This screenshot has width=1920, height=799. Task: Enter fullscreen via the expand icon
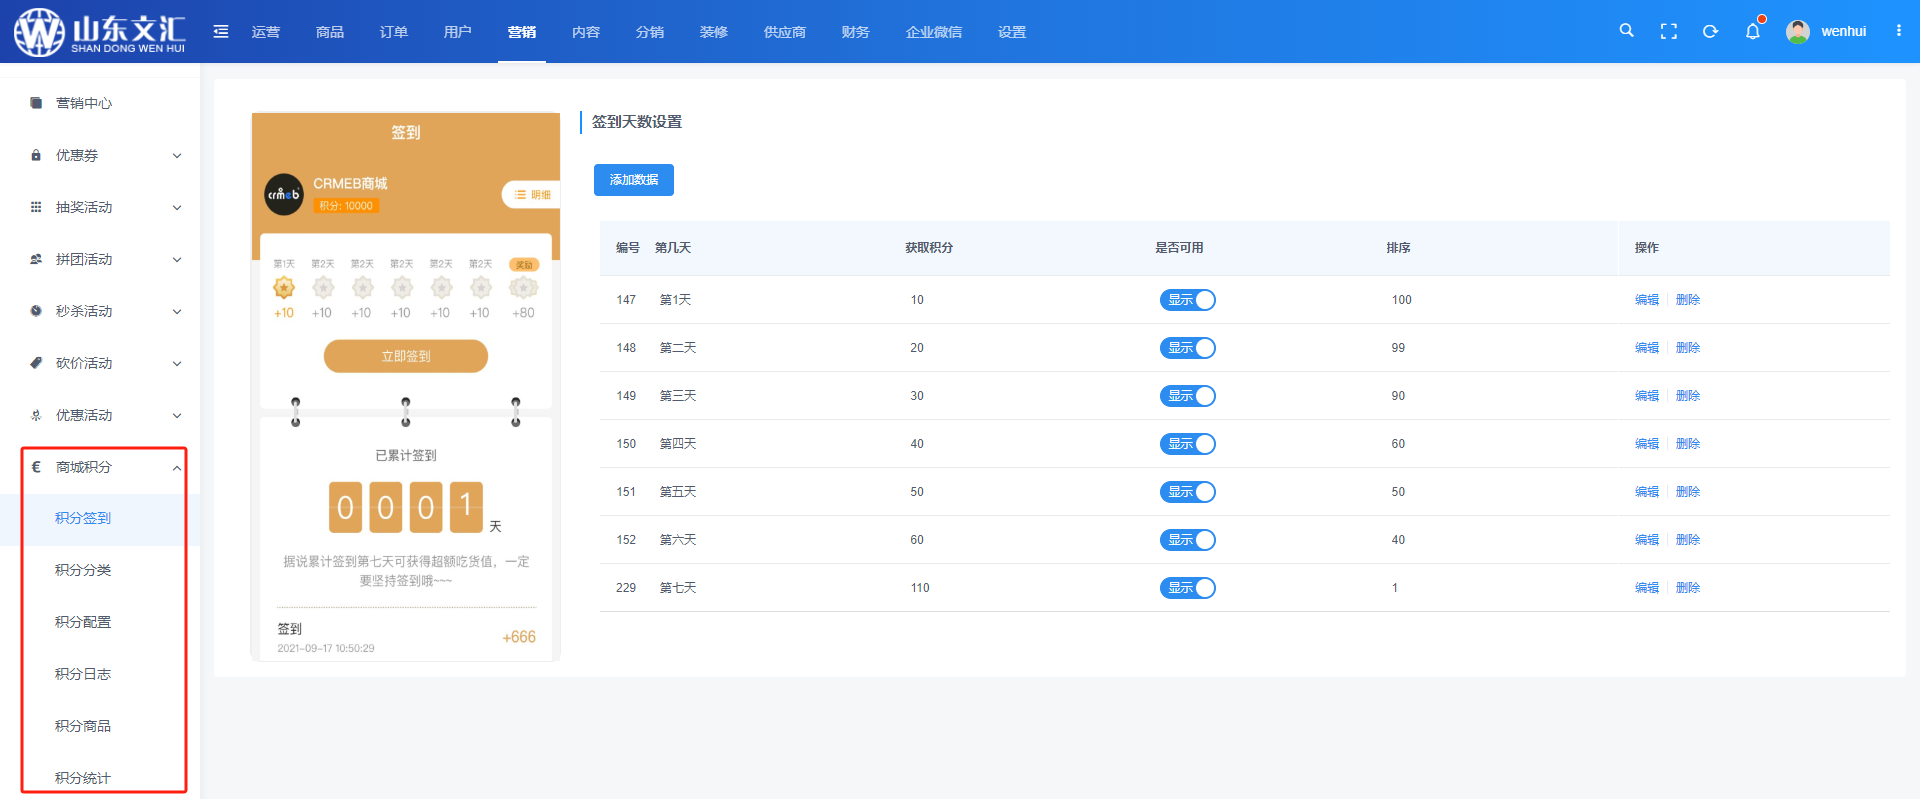tap(1669, 32)
